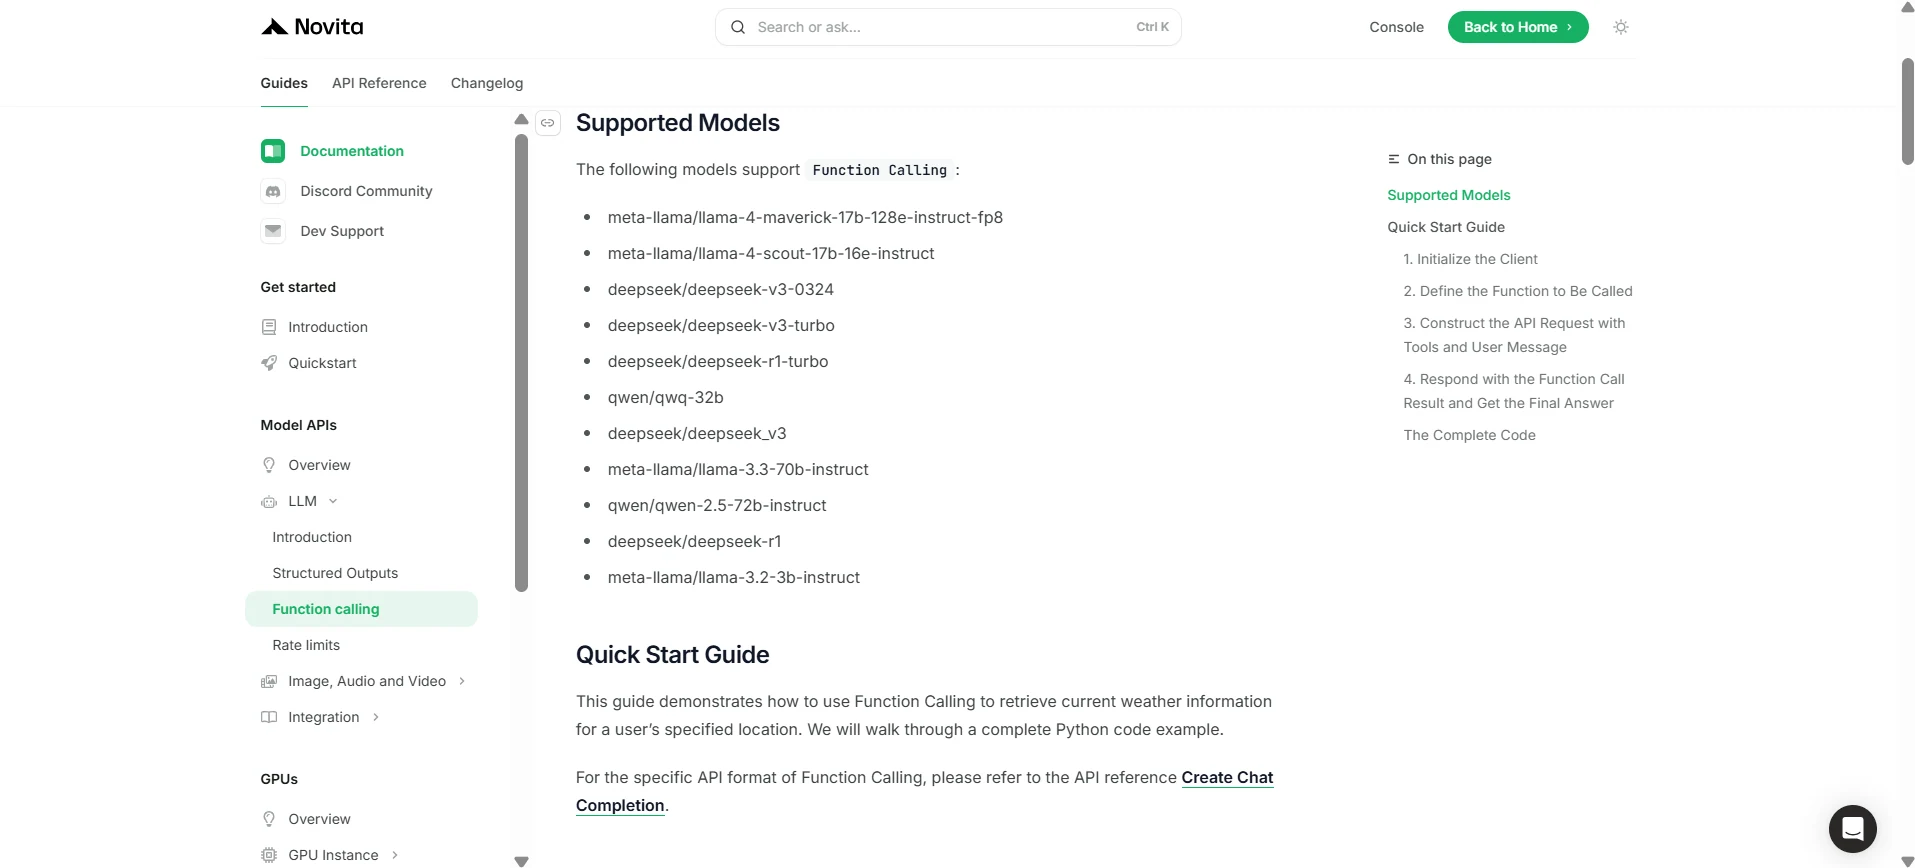Image resolution: width=1915 pixels, height=868 pixels.
Task: Click the sidebar vertical scrollbar
Action: [521, 363]
